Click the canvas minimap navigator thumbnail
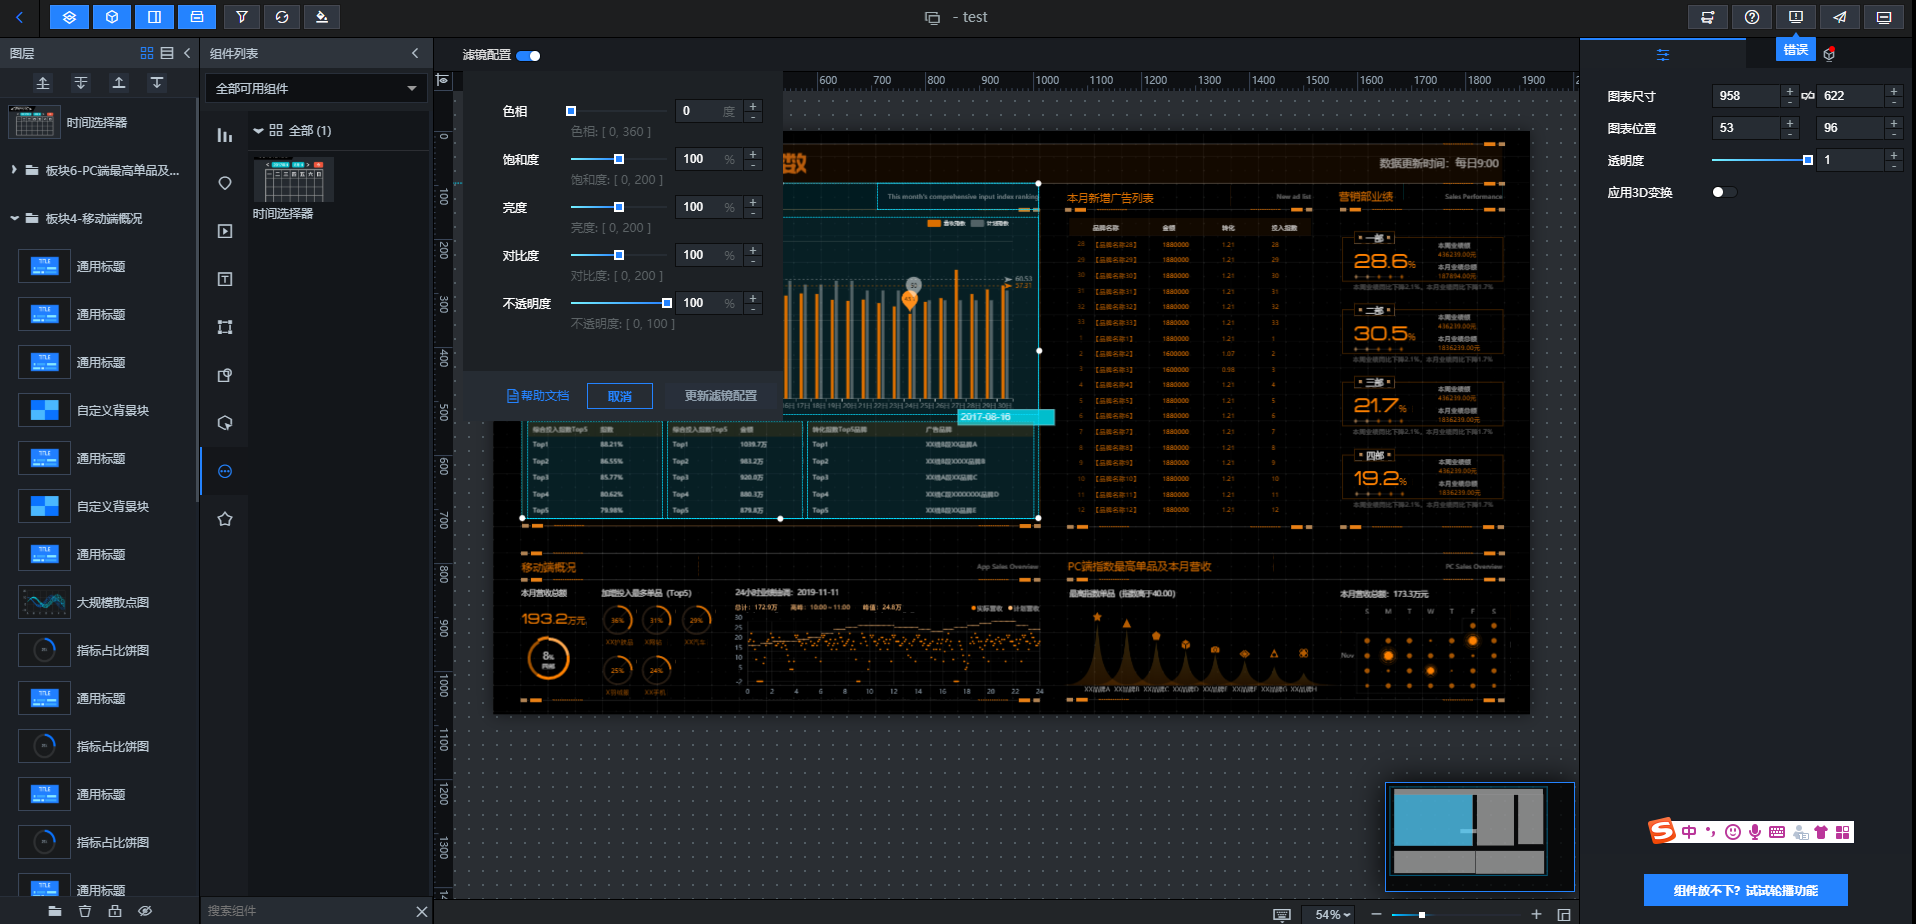Viewport: 1916px width, 924px height. [1479, 837]
